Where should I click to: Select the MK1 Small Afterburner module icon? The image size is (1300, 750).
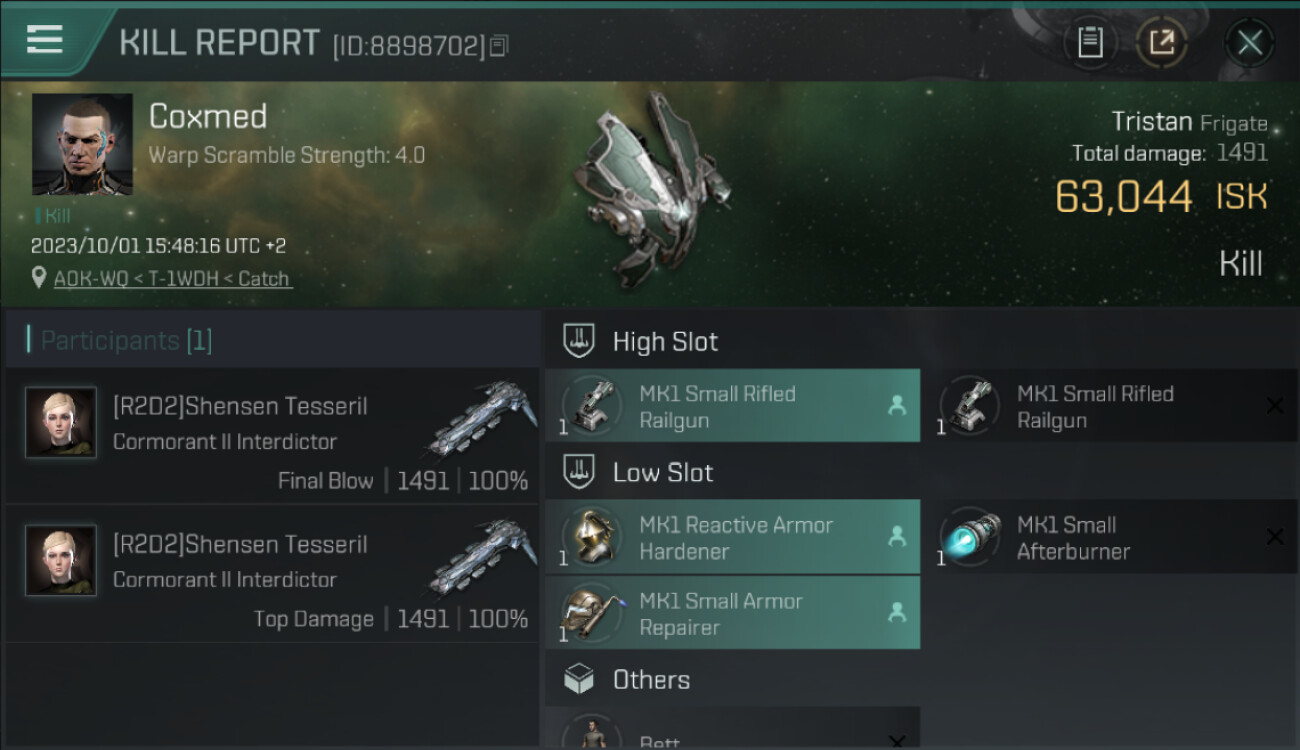[970, 538]
